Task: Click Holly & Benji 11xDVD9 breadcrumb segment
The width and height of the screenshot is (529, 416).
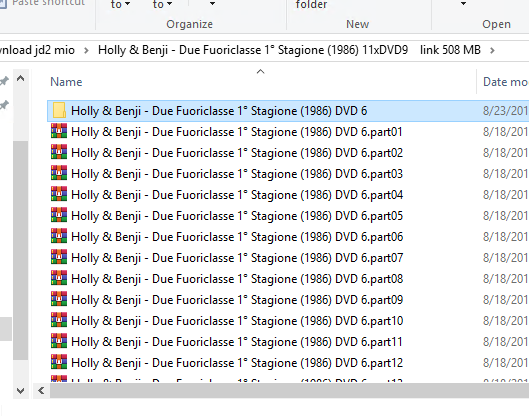Action: click(289, 50)
